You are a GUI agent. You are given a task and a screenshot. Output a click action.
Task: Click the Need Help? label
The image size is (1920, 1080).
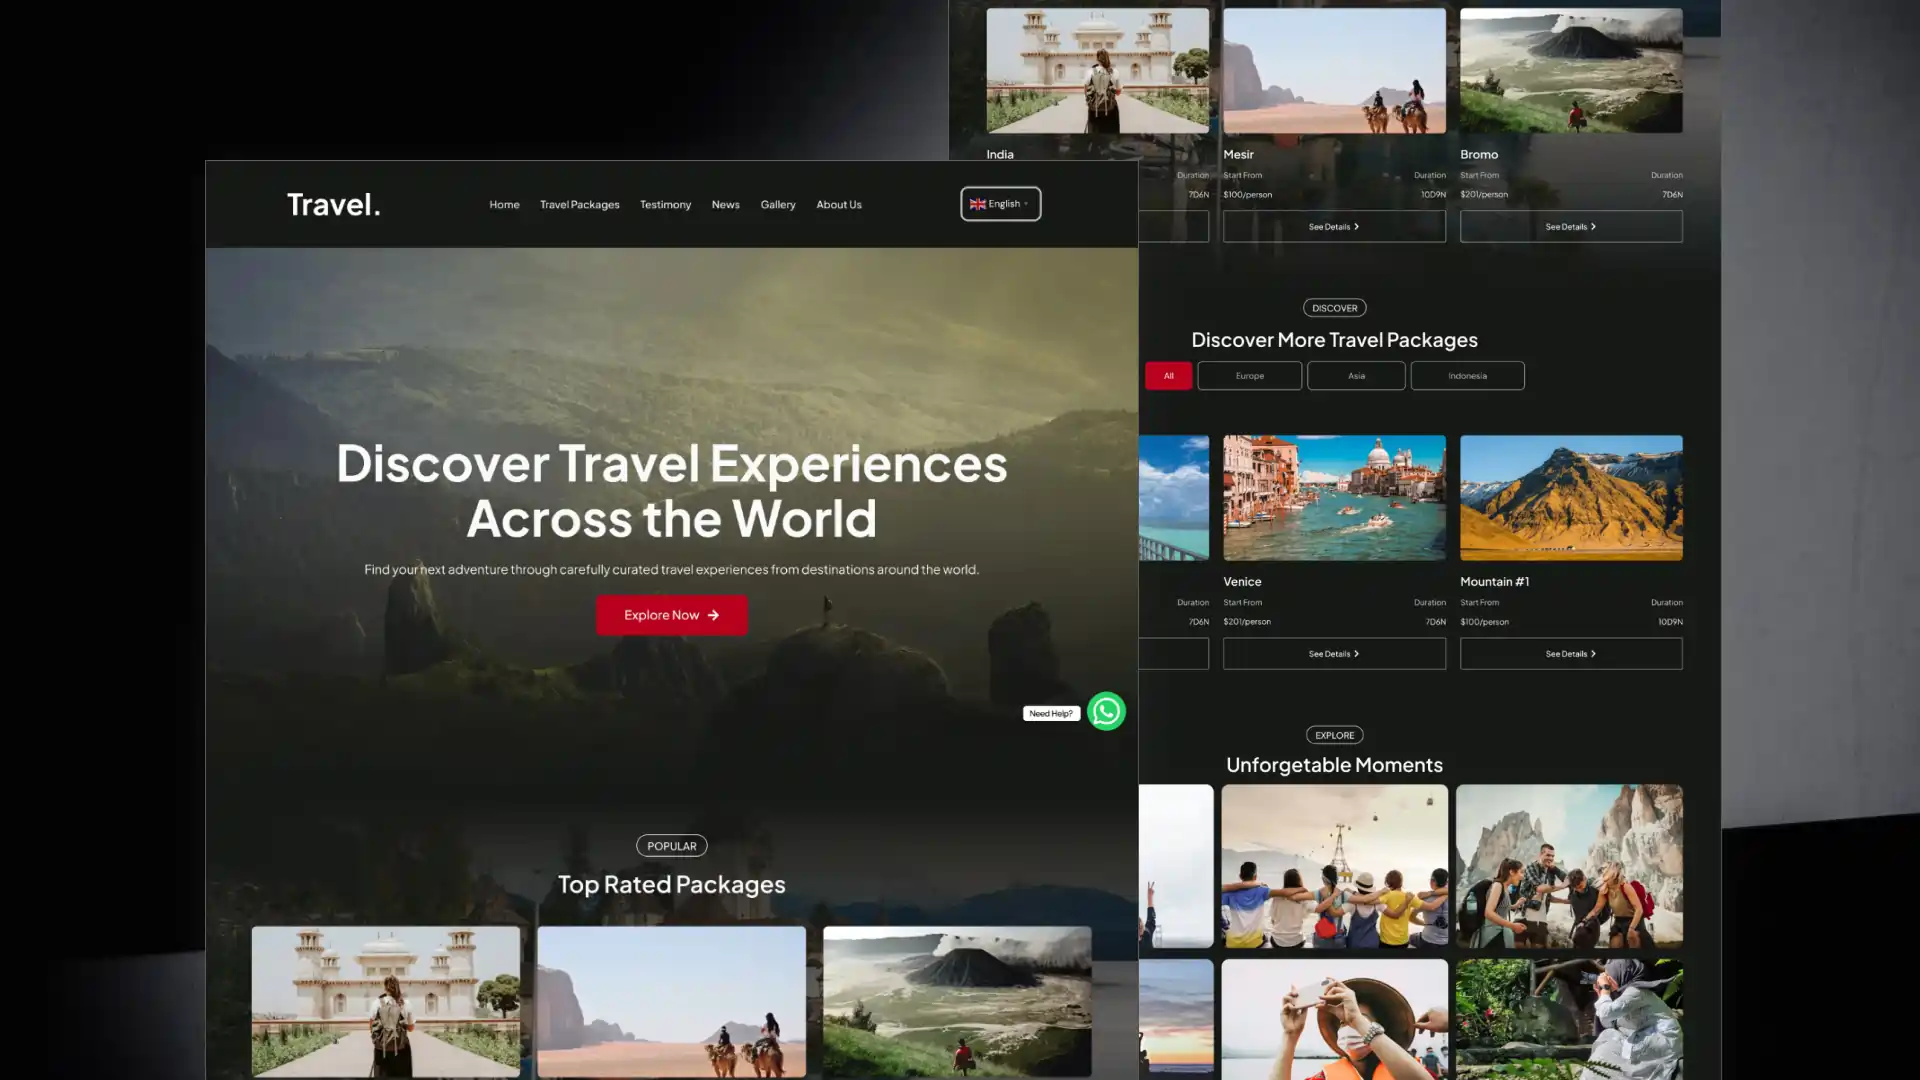(x=1050, y=713)
